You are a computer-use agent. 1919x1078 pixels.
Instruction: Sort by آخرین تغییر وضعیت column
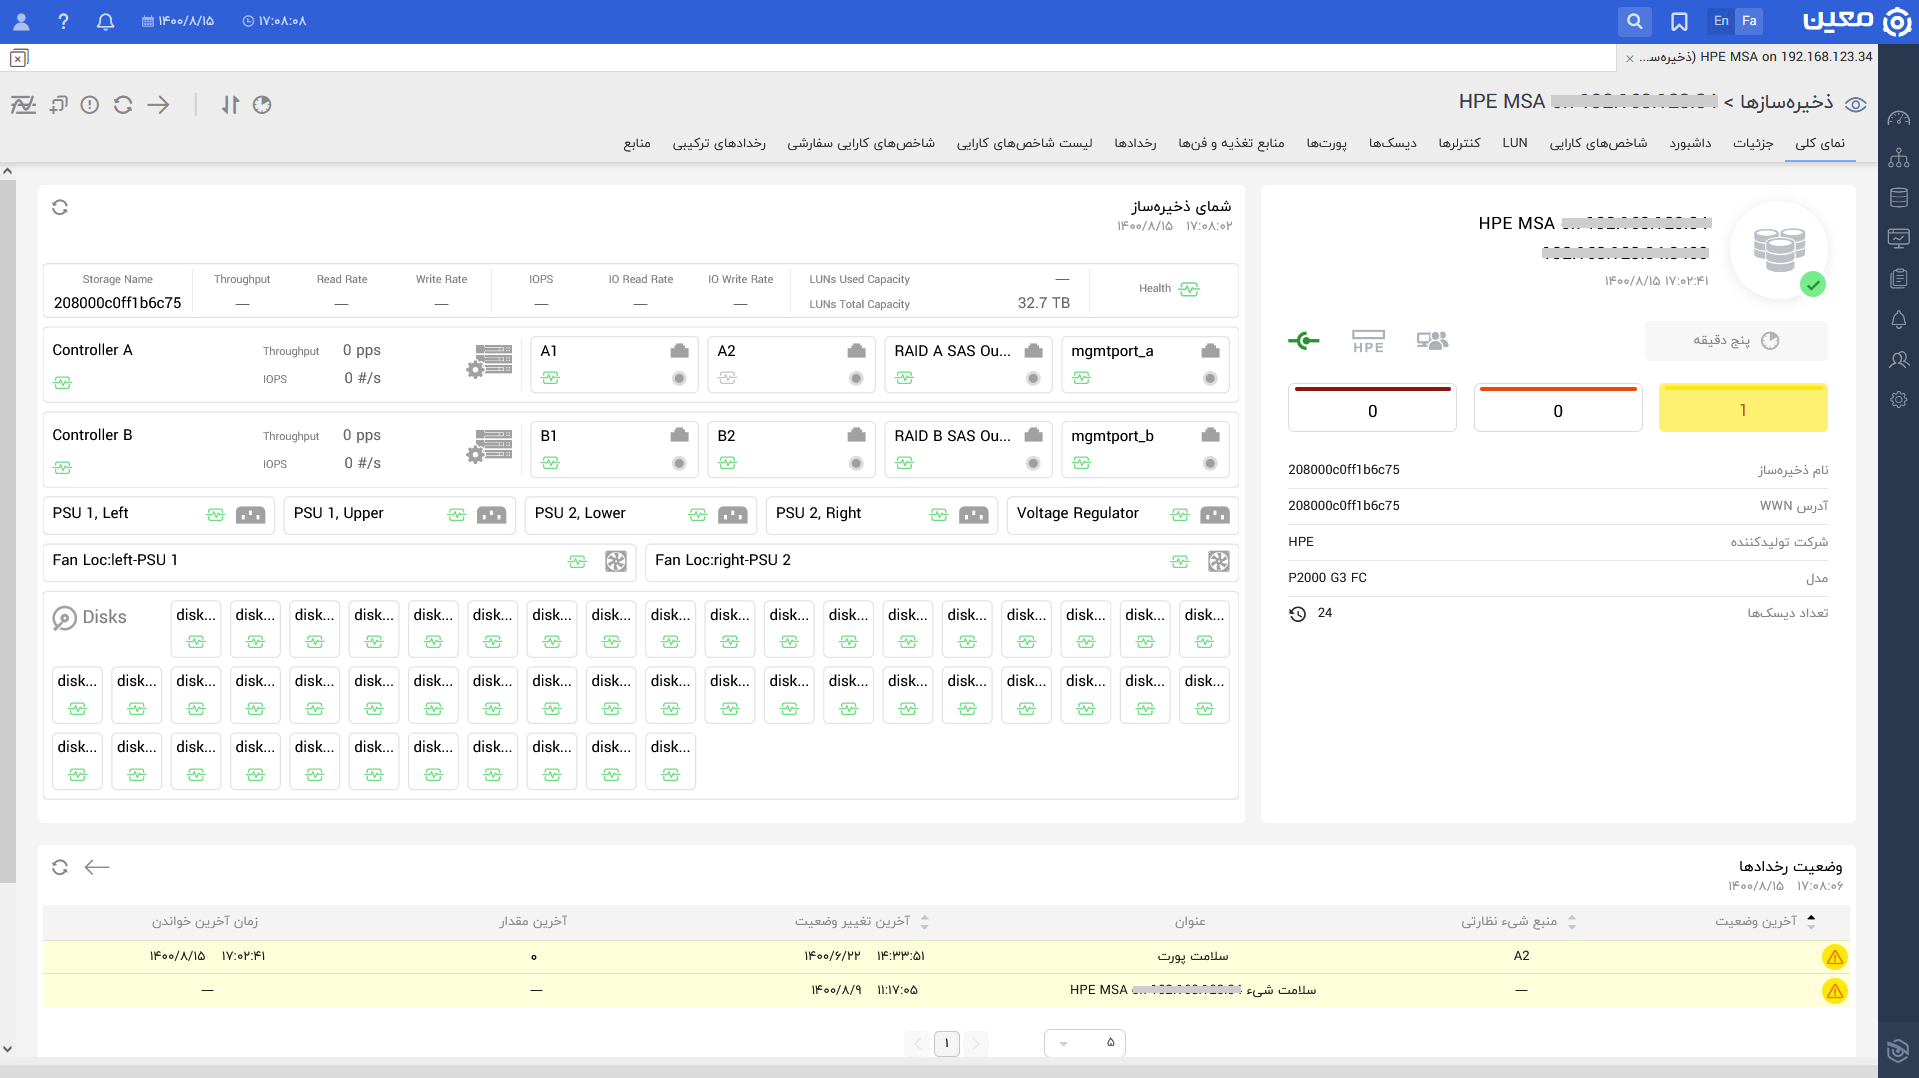(925, 922)
